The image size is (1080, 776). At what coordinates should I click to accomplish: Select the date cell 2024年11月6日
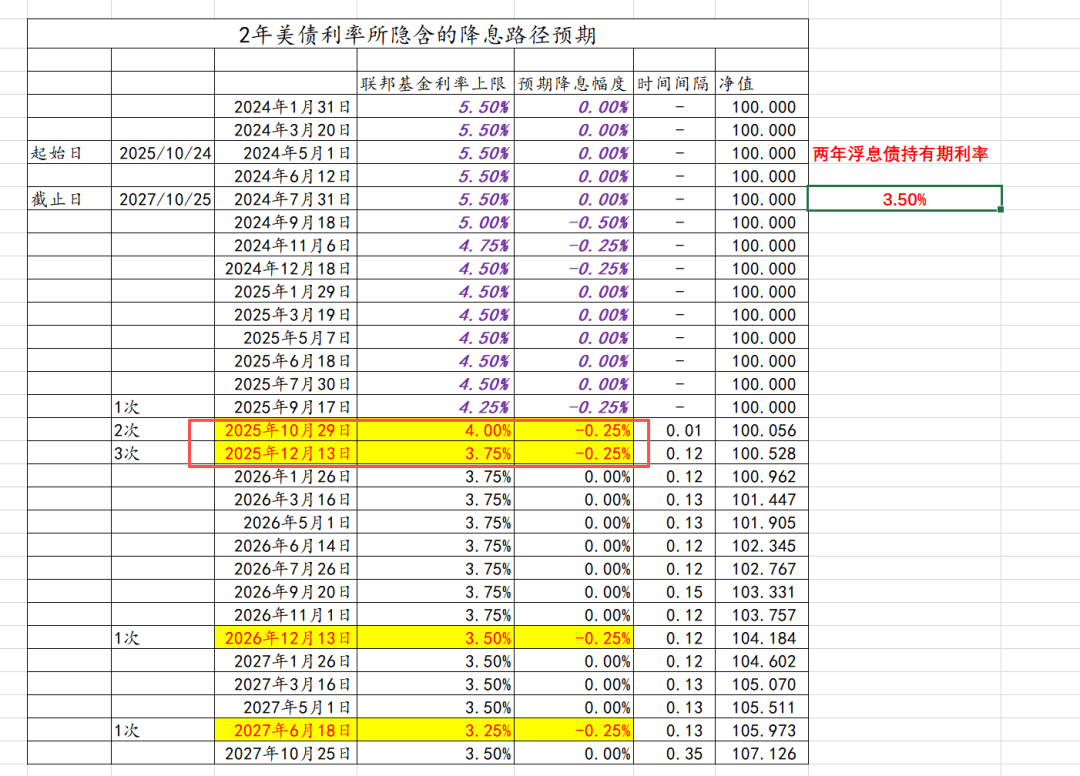pos(285,245)
